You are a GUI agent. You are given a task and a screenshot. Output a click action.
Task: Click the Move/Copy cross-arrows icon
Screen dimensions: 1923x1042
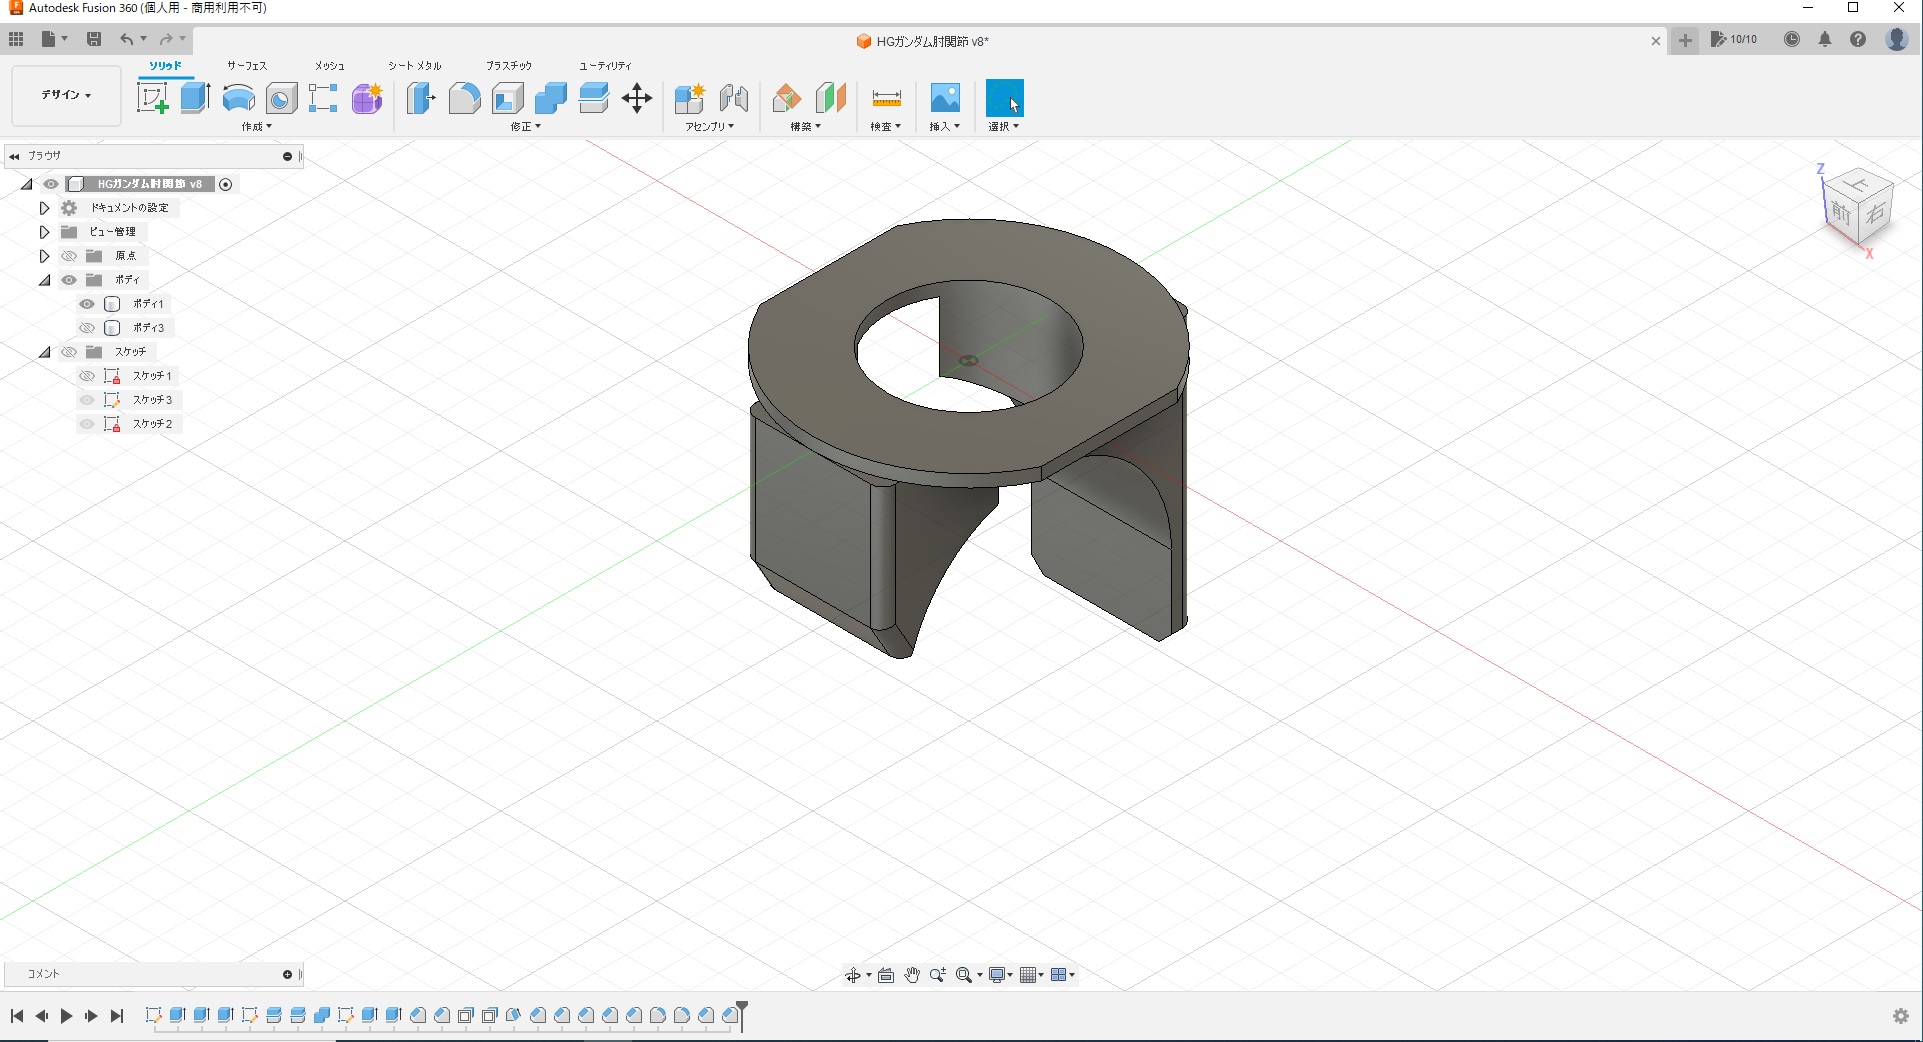(x=636, y=98)
